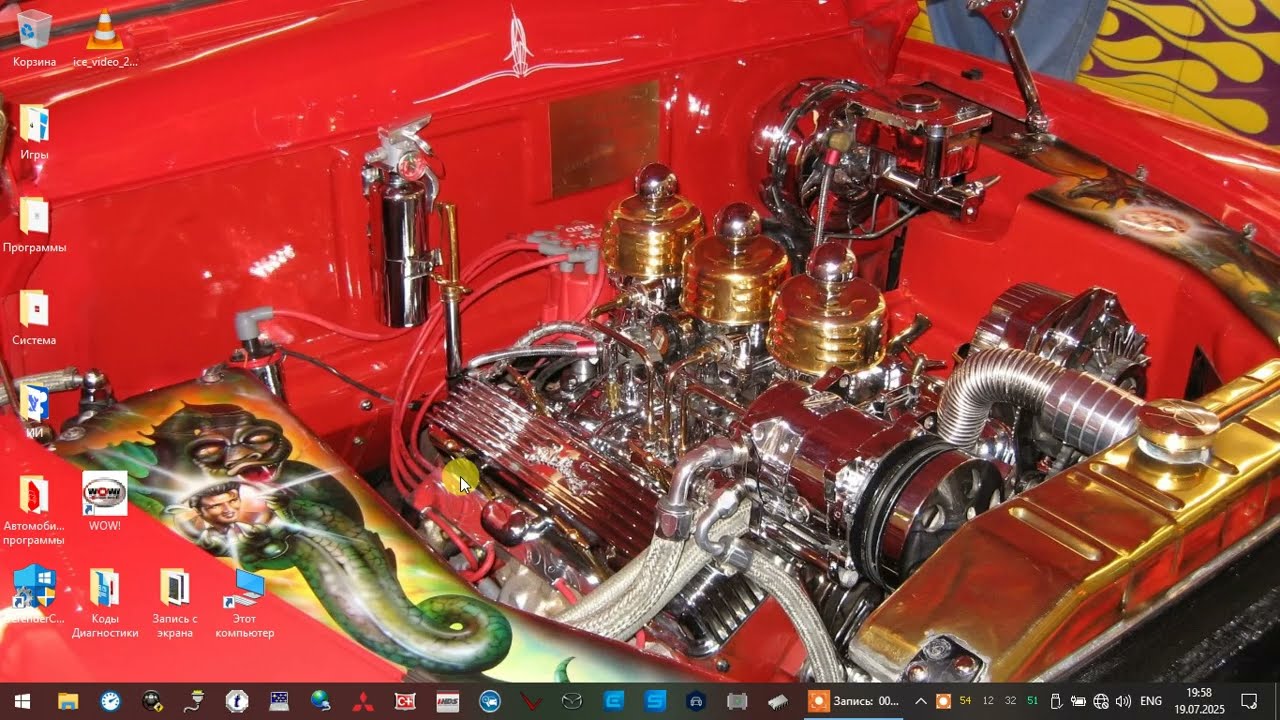Launch the Mitsubishi logo taskbar app
Image resolution: width=1280 pixels, height=720 pixels.
(363, 701)
